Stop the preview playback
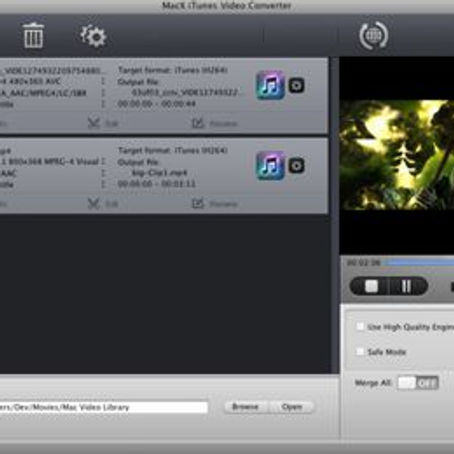 371,286
